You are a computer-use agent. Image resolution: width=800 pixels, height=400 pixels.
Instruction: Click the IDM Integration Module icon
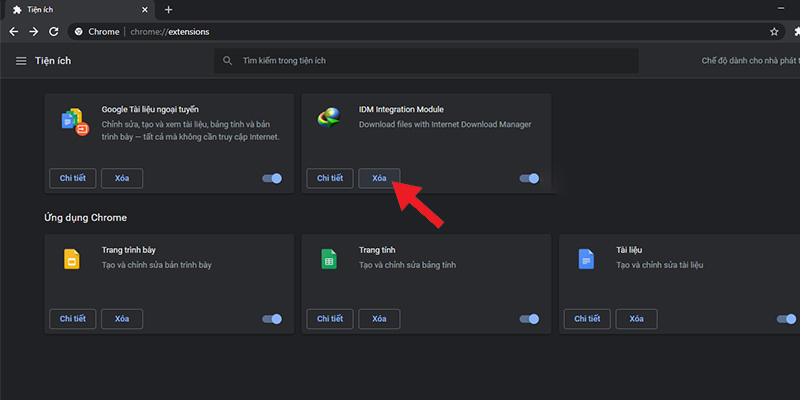pyautogui.click(x=329, y=118)
